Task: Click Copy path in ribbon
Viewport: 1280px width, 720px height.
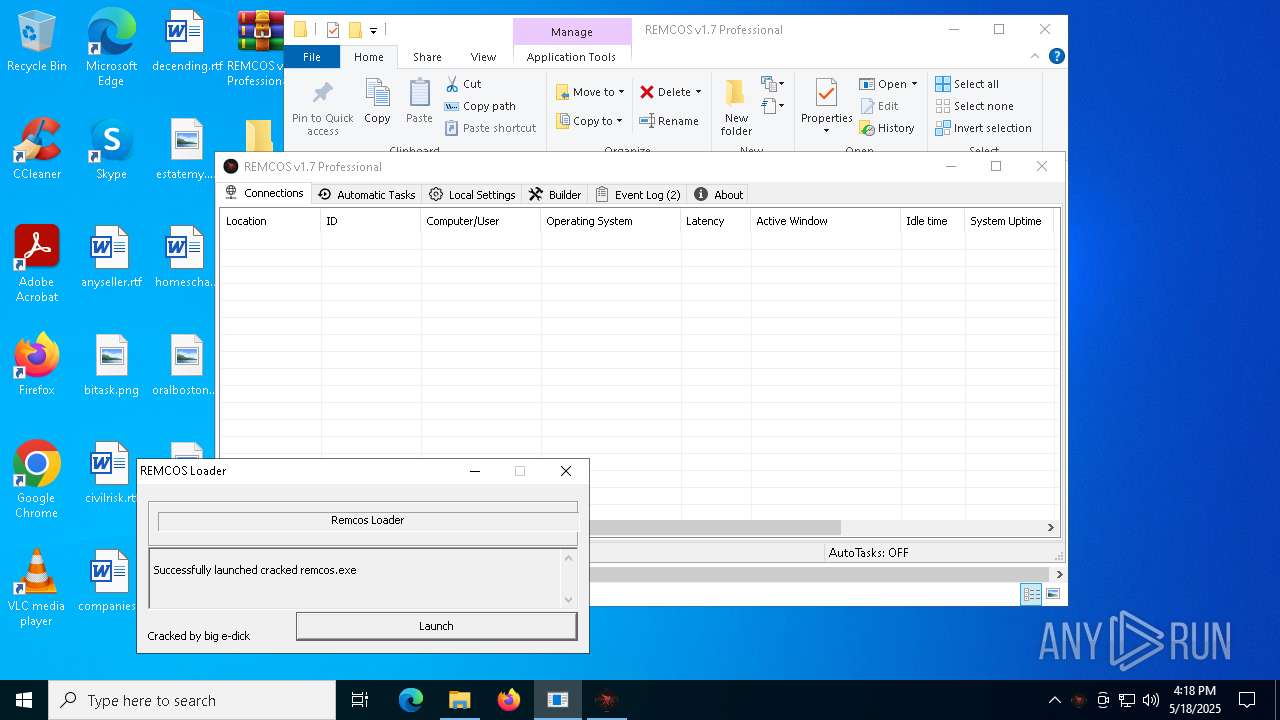Action: pos(480,106)
